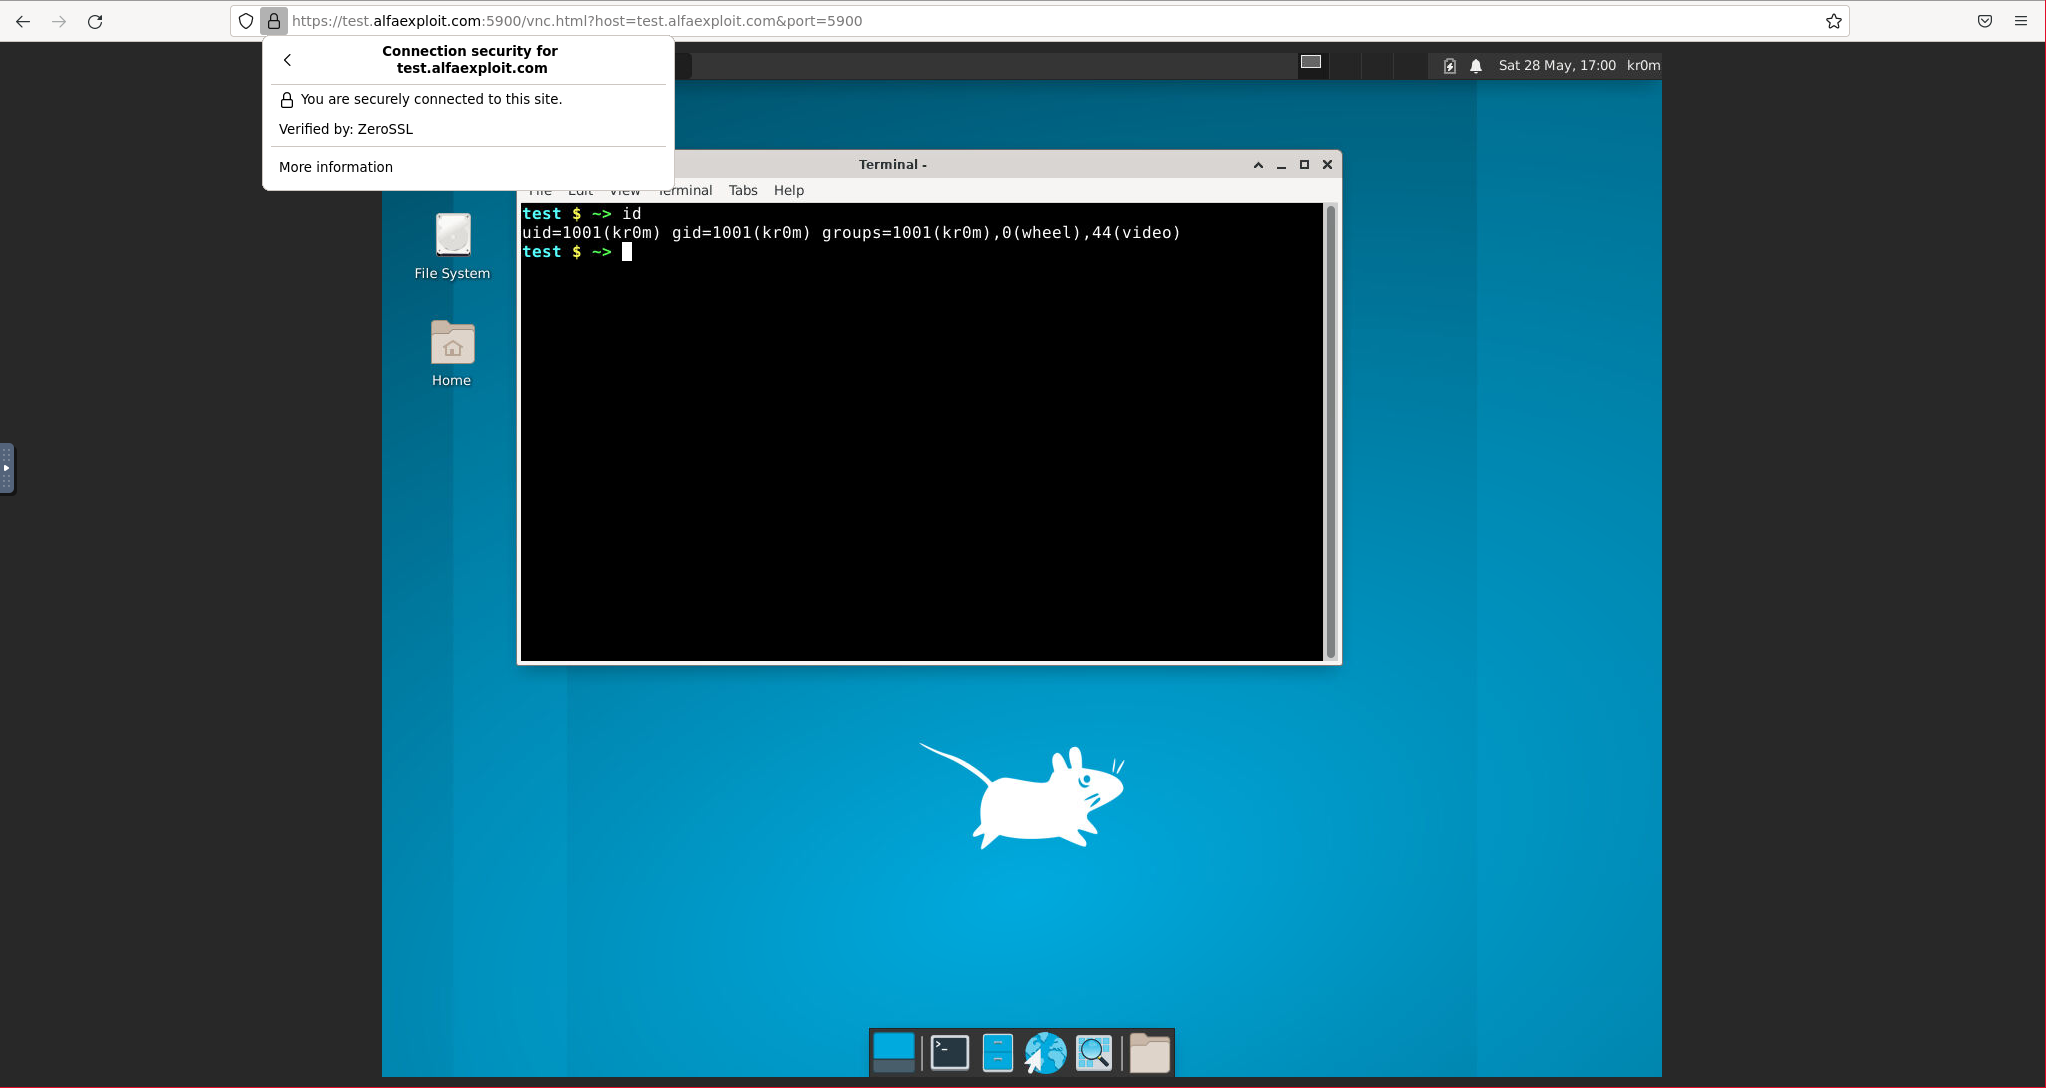
Task: Open the Help menu in Terminal
Action: (788, 190)
